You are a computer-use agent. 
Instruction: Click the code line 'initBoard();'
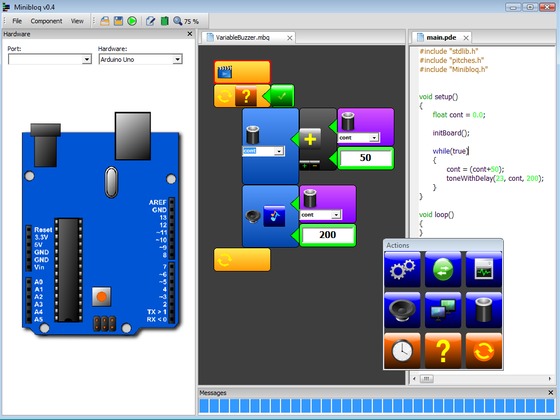[x=451, y=133]
